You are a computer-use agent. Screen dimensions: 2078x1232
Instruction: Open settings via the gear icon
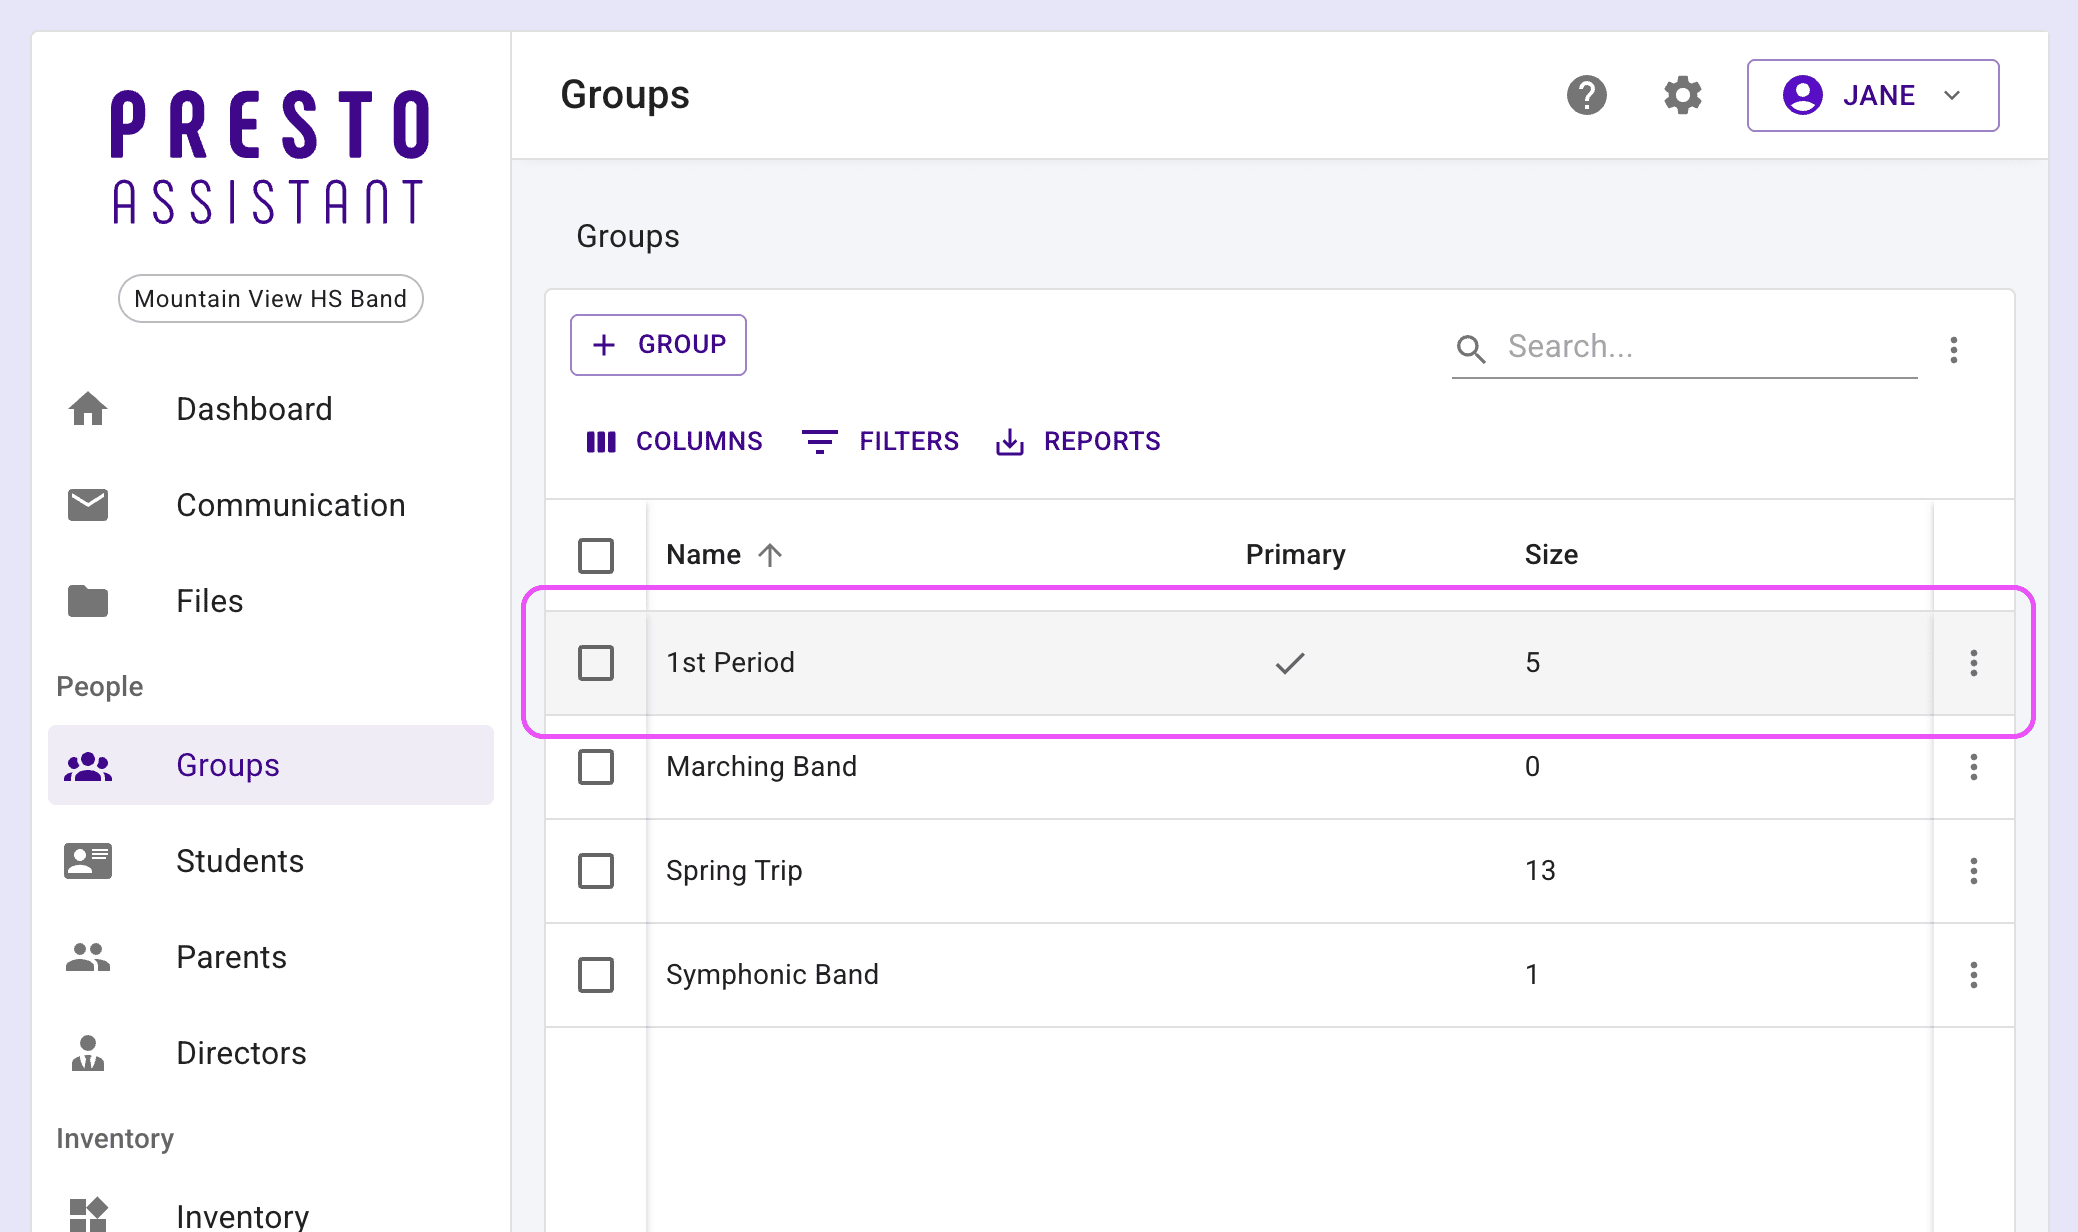(1682, 95)
